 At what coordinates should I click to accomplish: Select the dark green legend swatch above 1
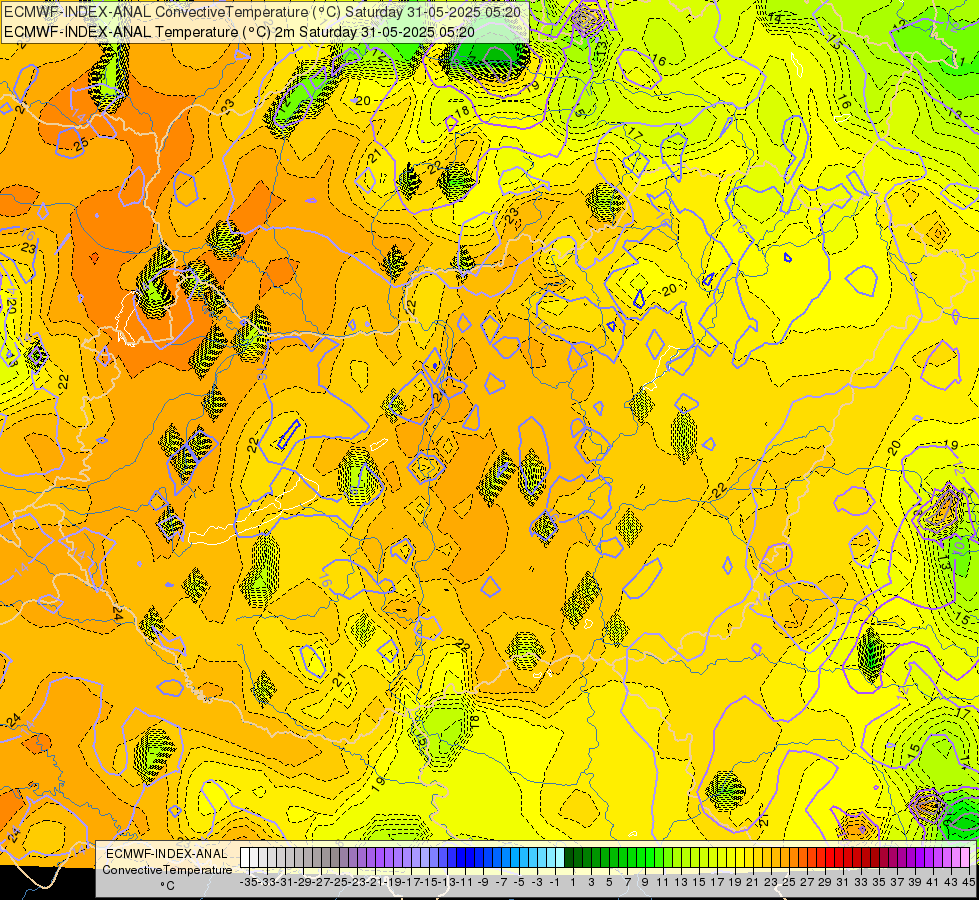point(569,857)
